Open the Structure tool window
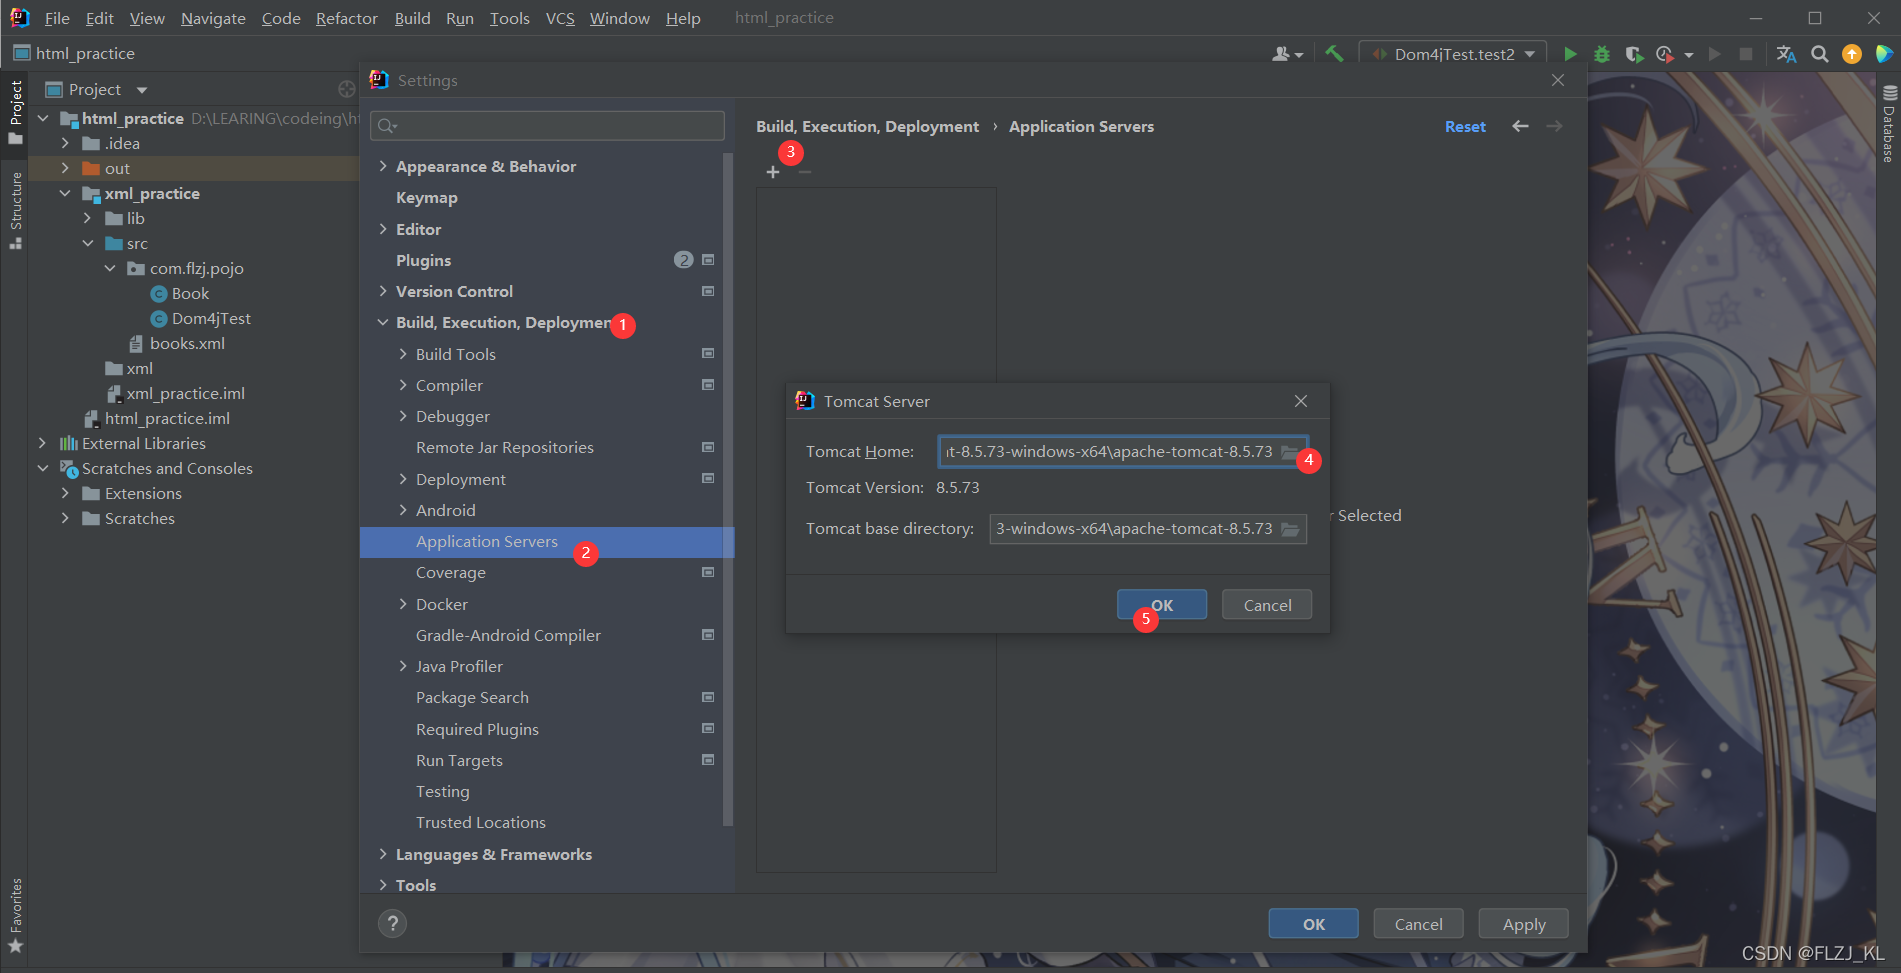 point(16,210)
